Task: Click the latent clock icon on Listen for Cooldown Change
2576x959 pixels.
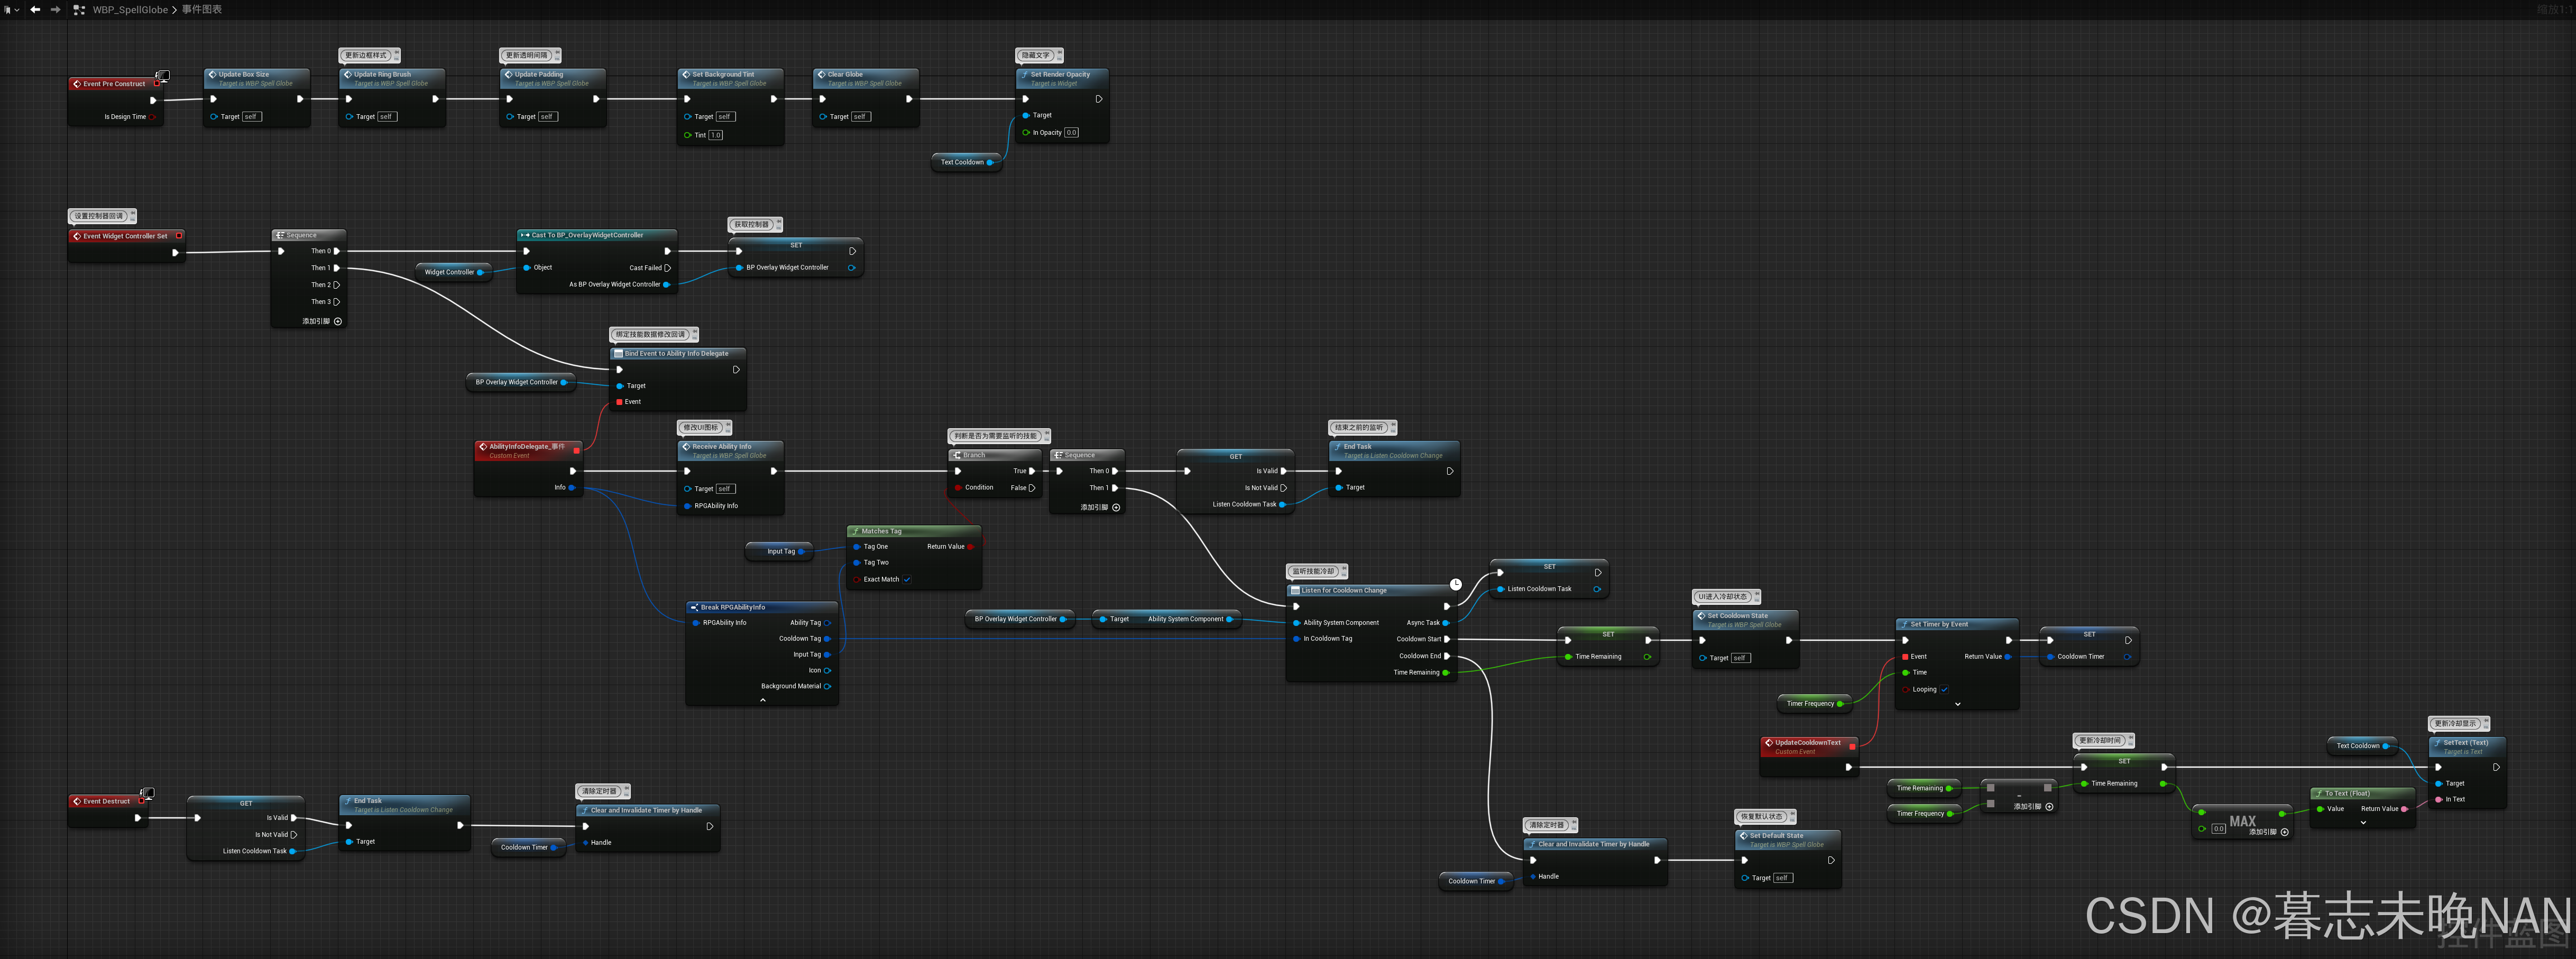Action: pyautogui.click(x=1456, y=584)
